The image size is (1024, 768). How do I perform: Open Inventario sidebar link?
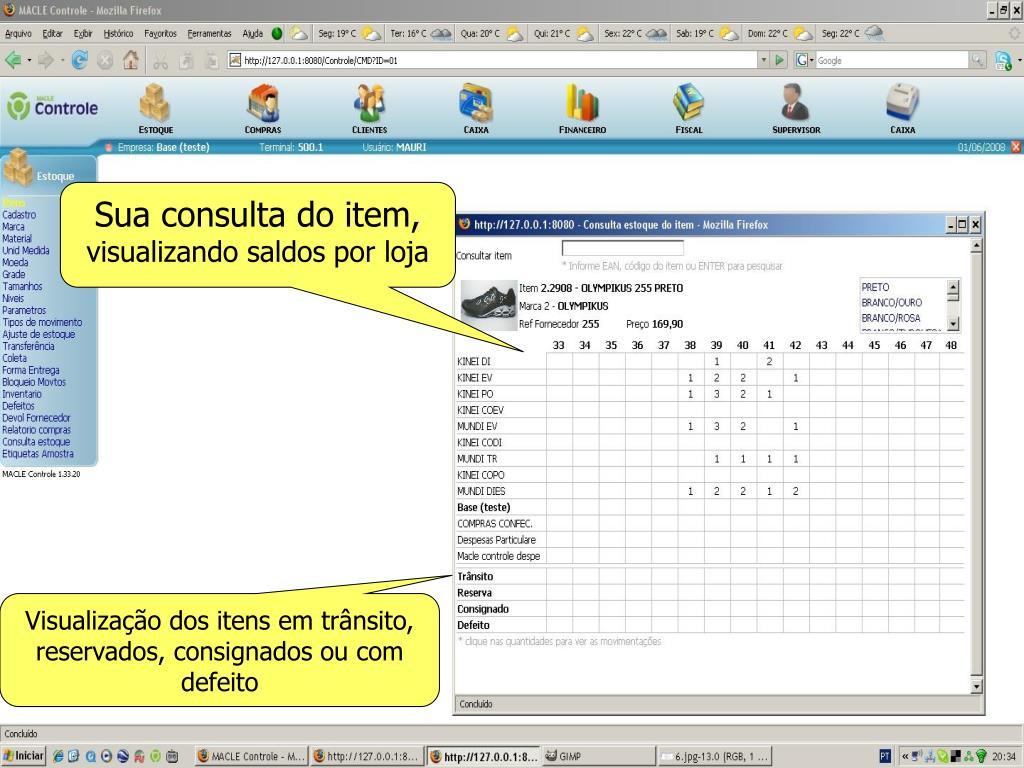point(22,394)
